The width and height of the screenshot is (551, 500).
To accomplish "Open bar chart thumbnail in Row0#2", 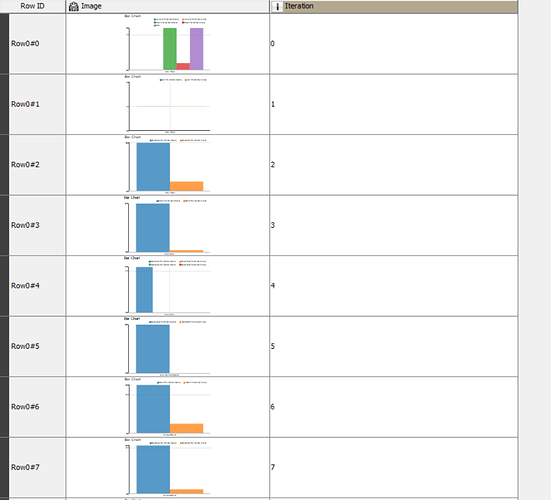I will pos(168,164).
